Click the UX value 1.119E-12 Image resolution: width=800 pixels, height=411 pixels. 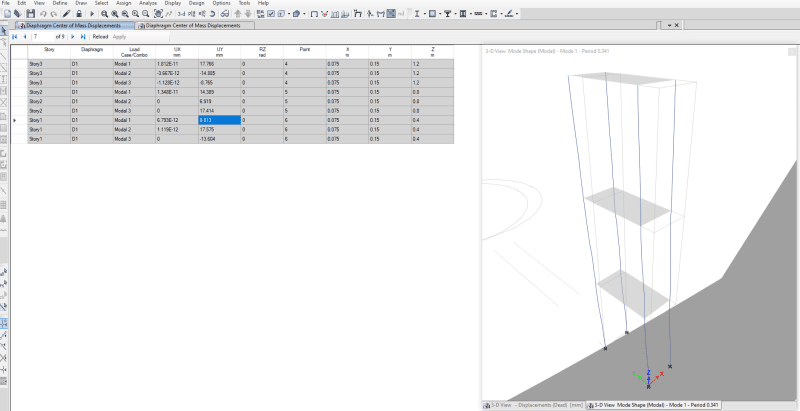pyautogui.click(x=177, y=130)
